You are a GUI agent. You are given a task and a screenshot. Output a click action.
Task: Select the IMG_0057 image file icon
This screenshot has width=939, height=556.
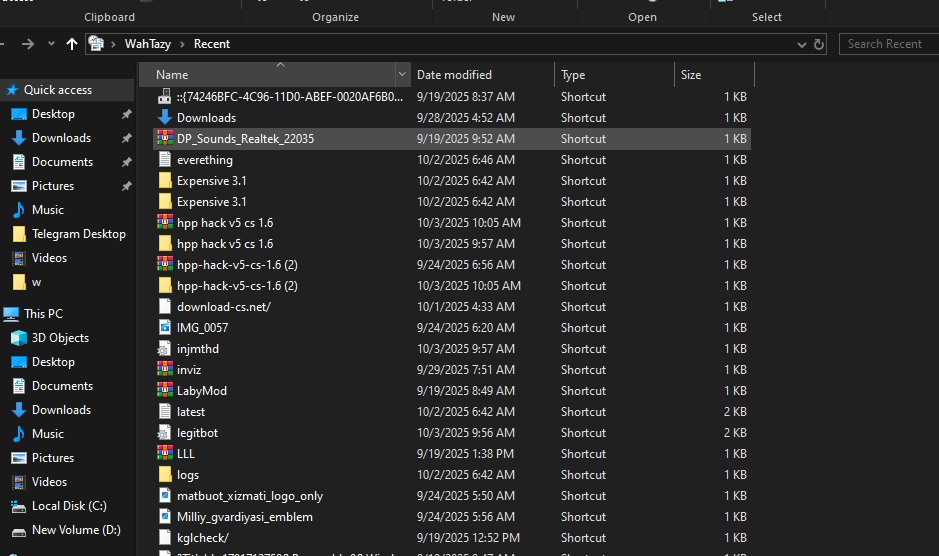tap(165, 328)
